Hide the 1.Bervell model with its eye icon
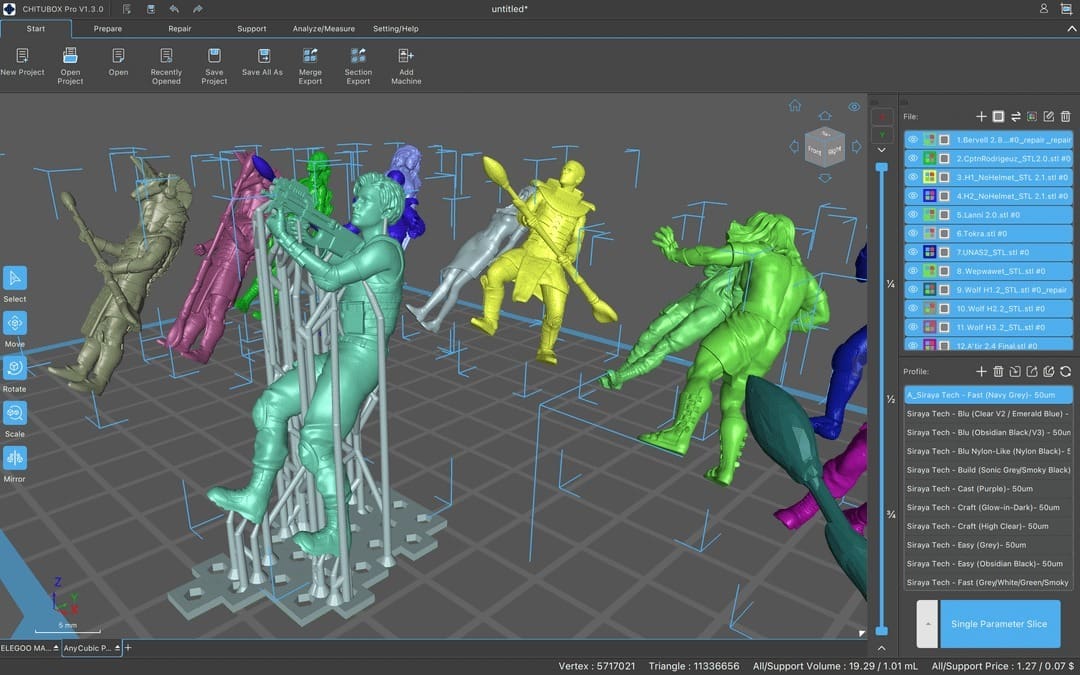The image size is (1080, 675). [x=913, y=140]
